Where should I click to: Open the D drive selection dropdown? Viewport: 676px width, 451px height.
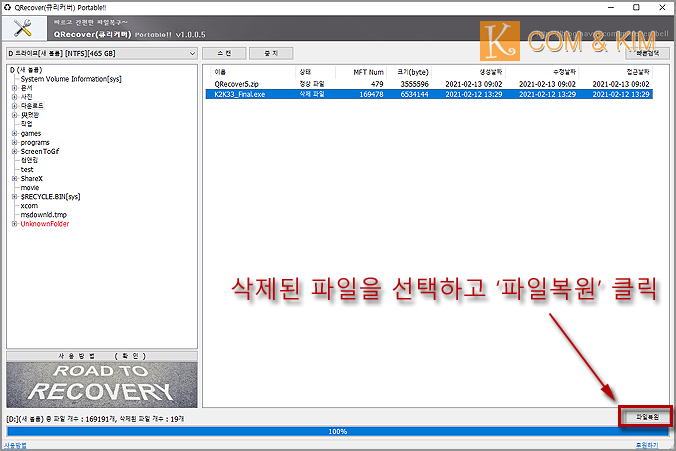tap(101, 53)
